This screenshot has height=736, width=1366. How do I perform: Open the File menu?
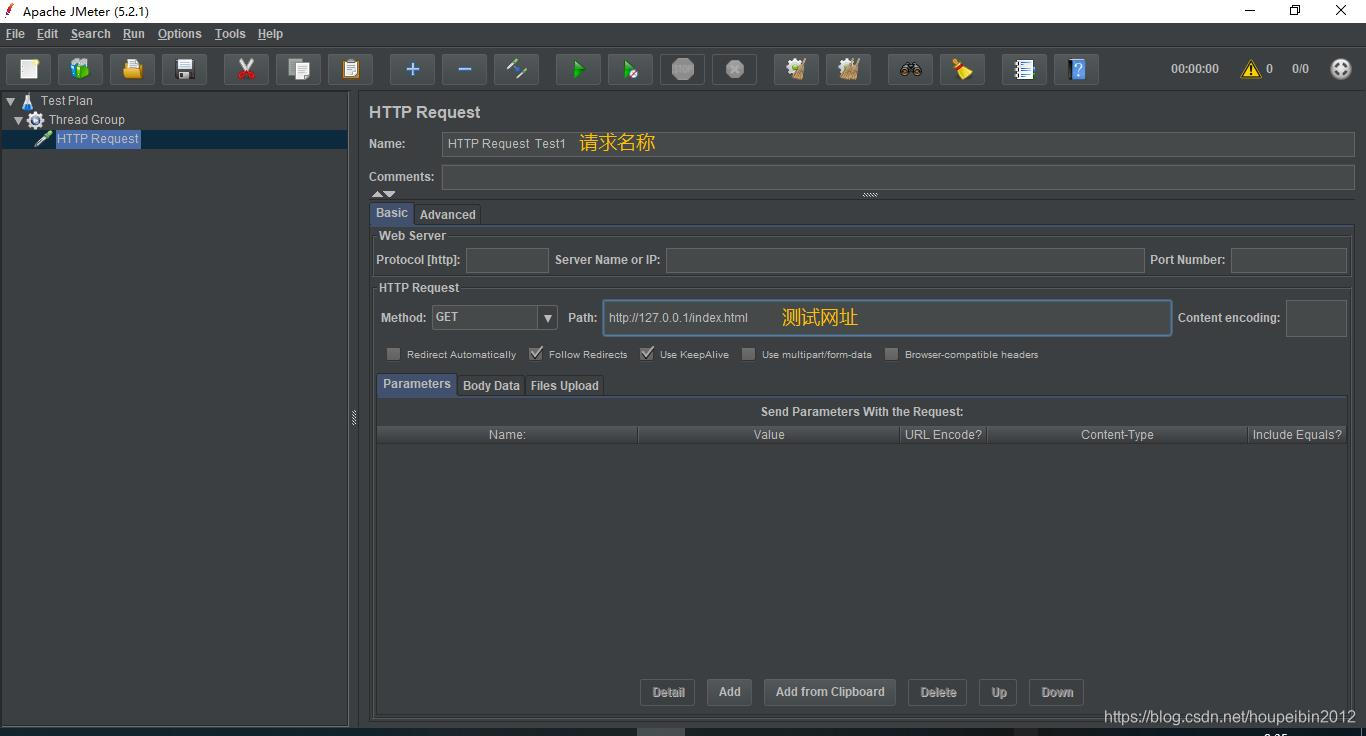(15, 34)
